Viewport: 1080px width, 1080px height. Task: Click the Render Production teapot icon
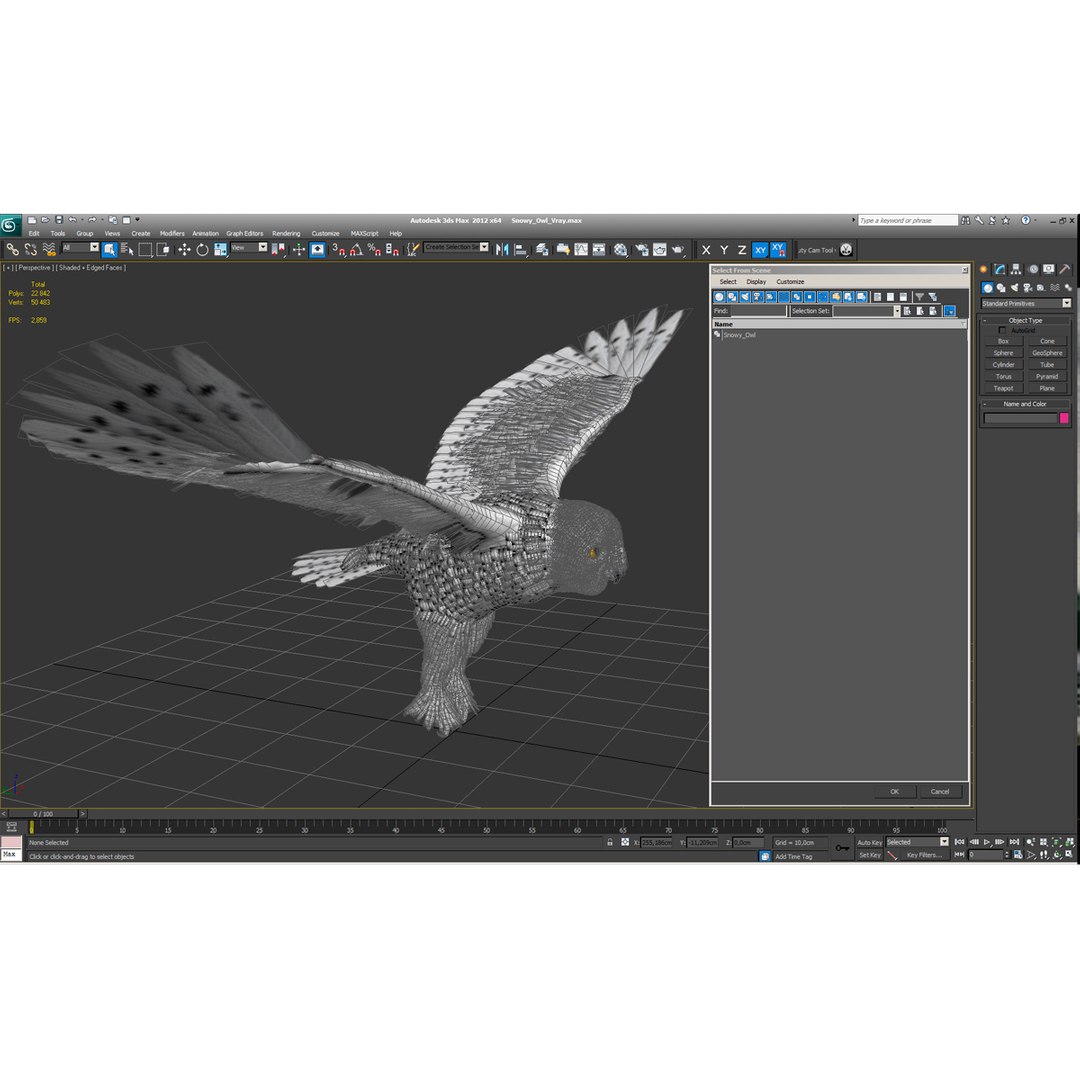[678, 249]
